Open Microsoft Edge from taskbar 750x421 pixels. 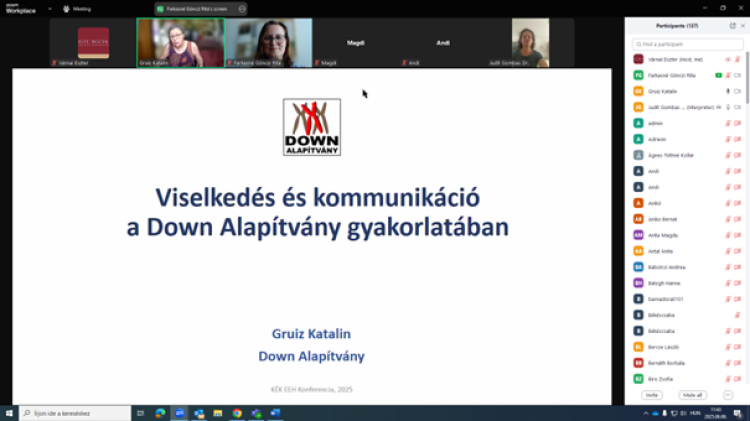[x=160, y=413]
